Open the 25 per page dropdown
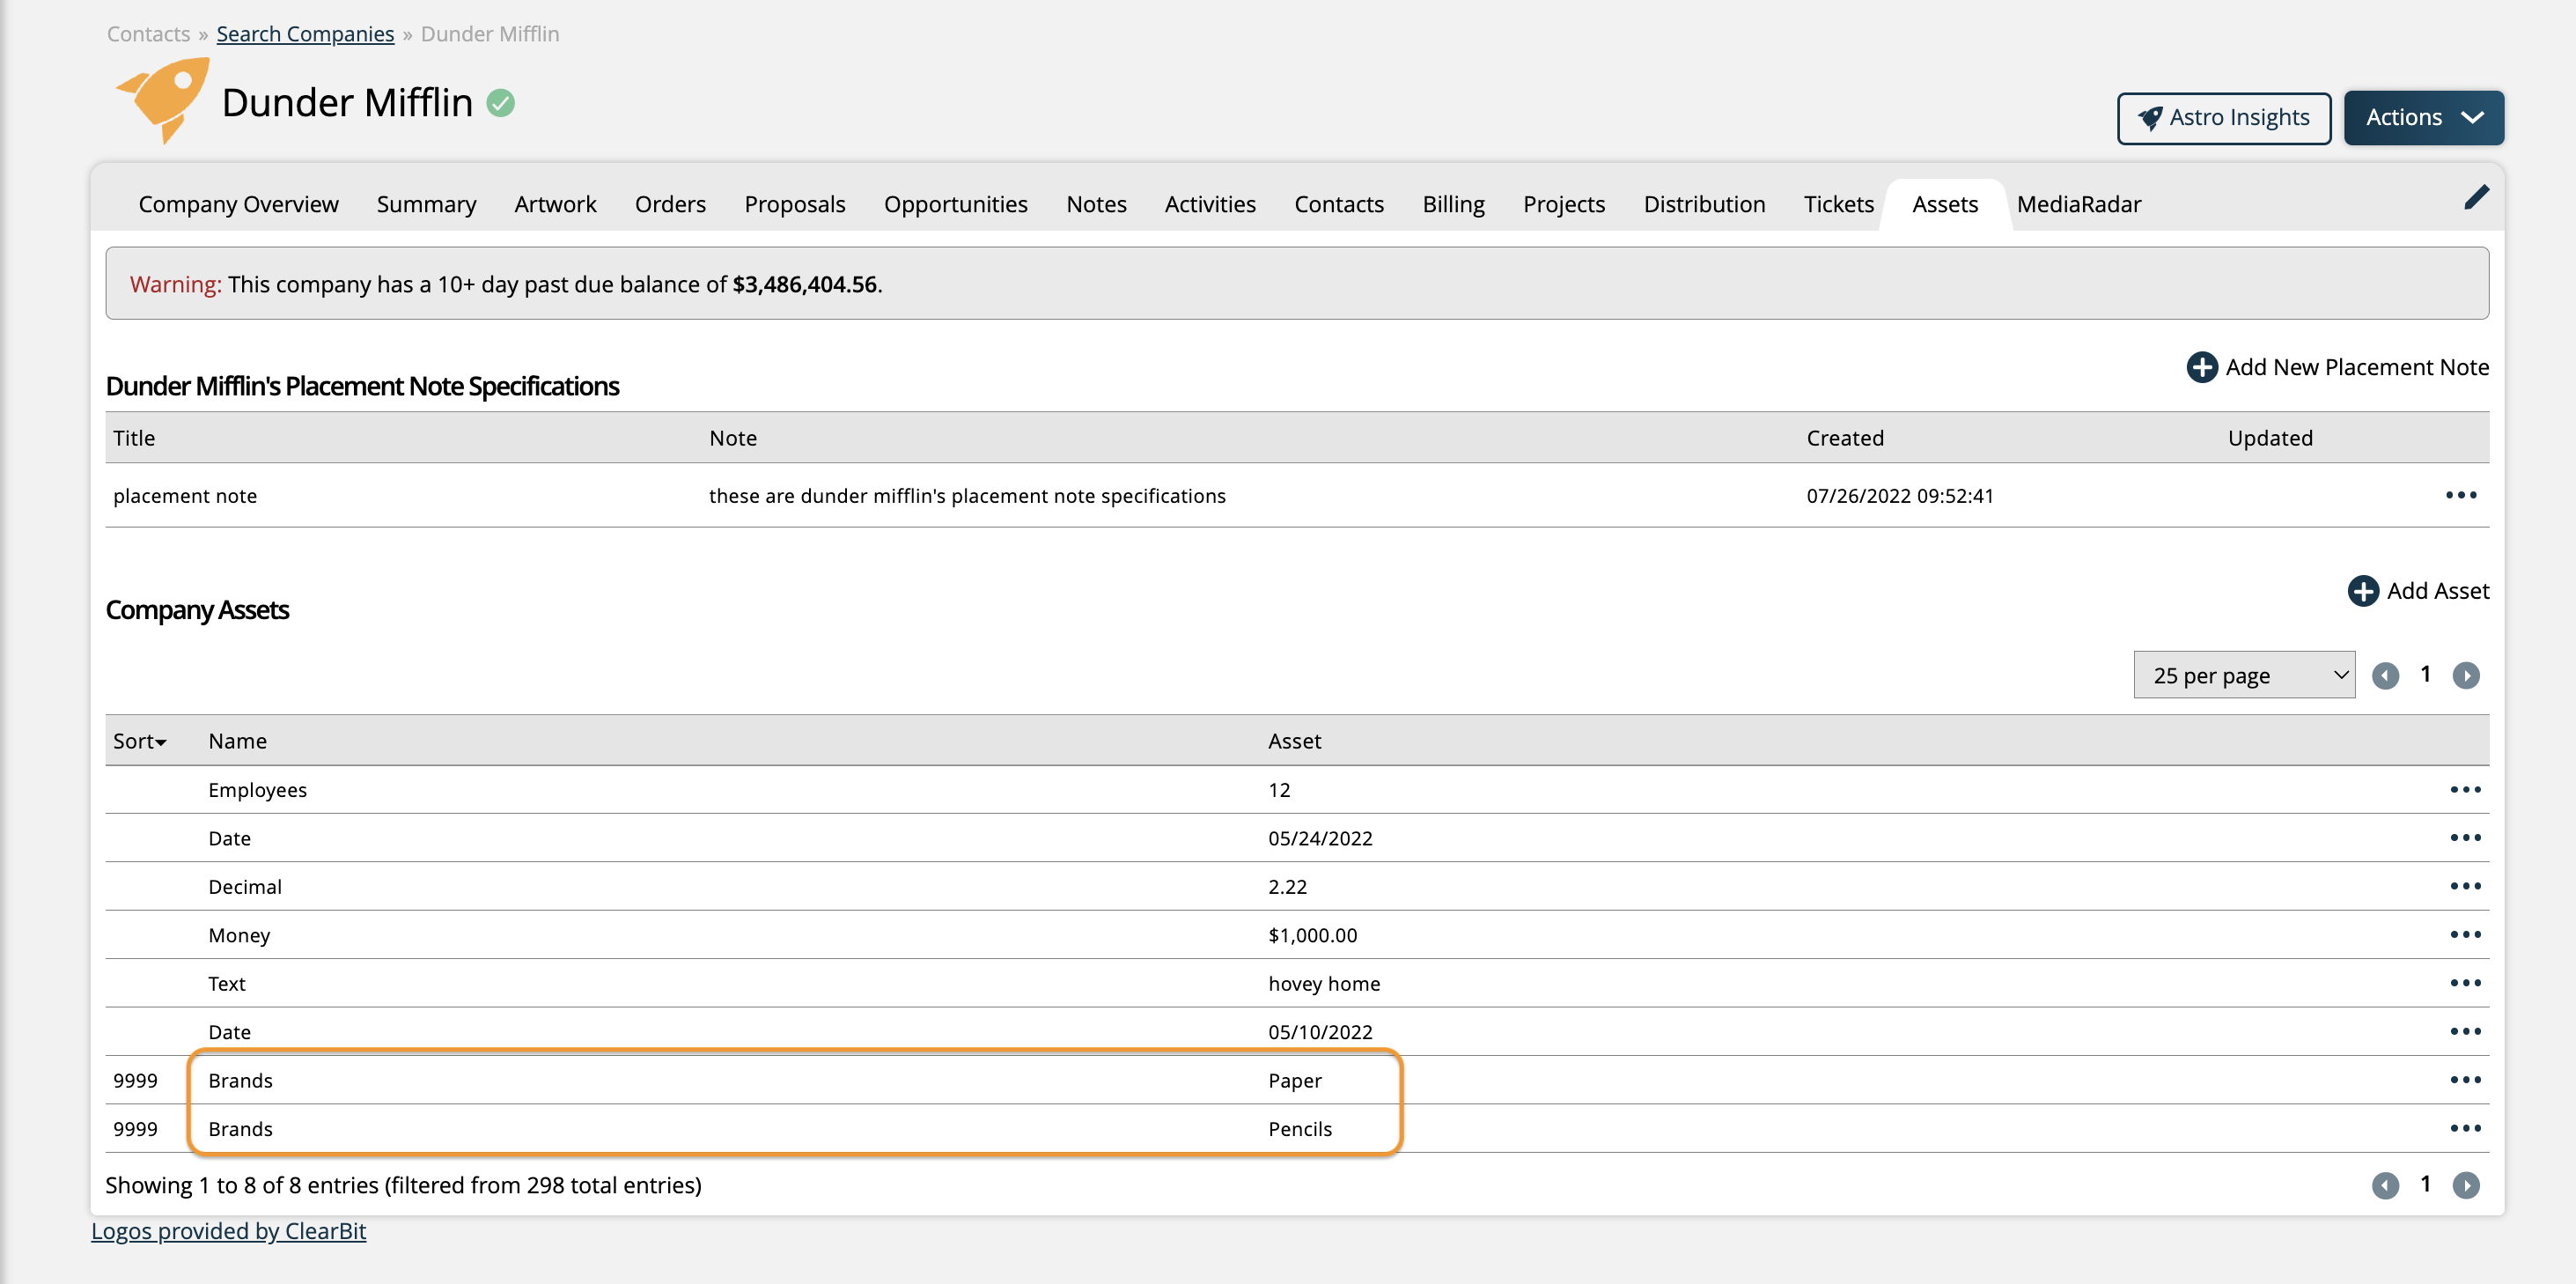Viewport: 2576px width, 1284px height. 2243,676
